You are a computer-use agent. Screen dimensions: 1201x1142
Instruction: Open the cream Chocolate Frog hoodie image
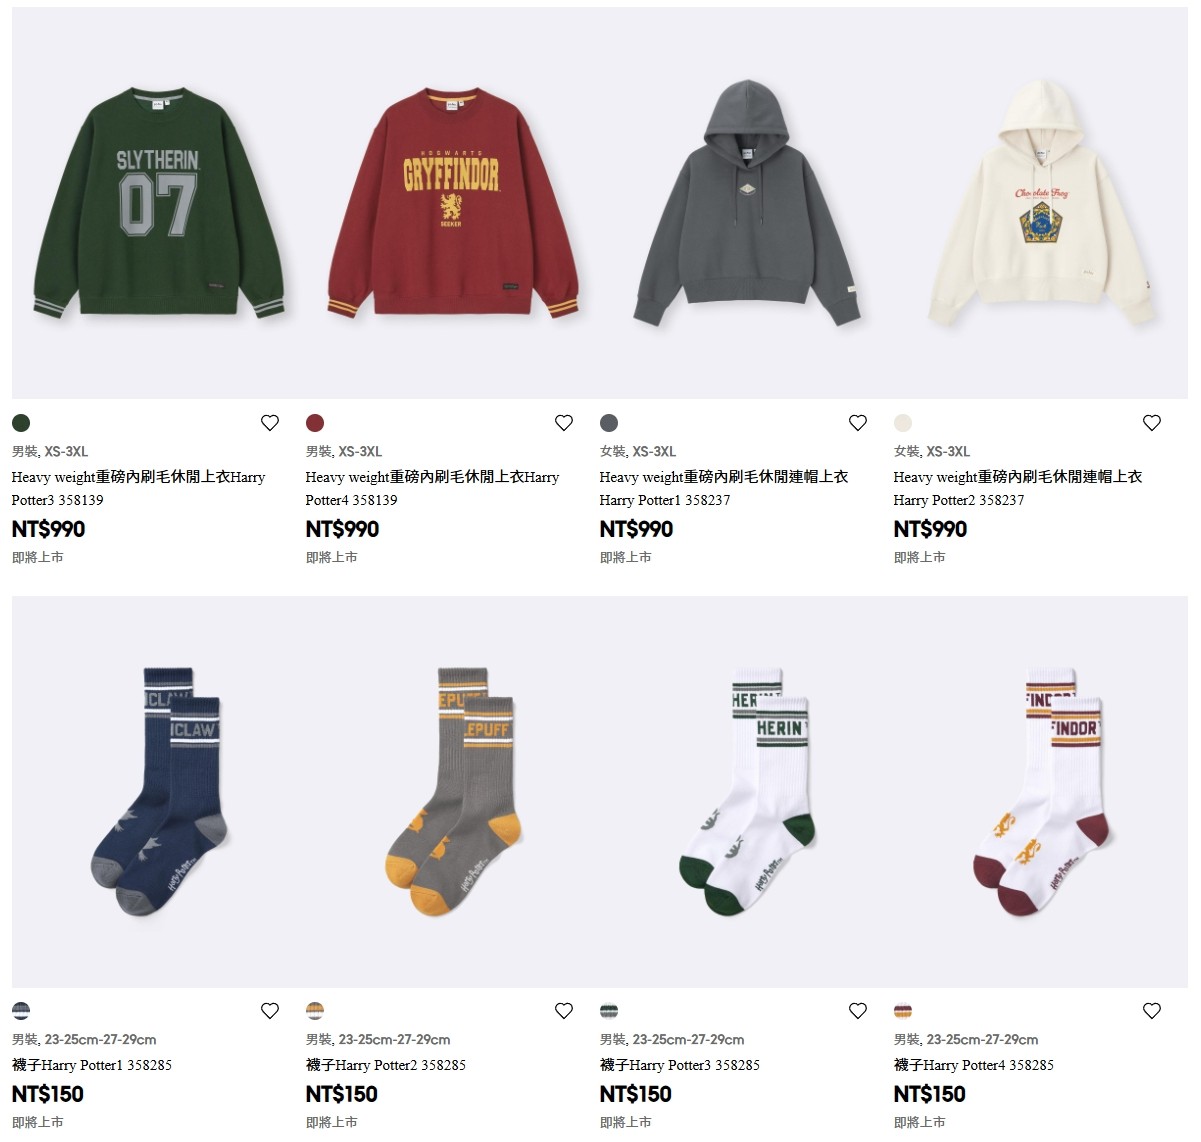tap(1041, 203)
